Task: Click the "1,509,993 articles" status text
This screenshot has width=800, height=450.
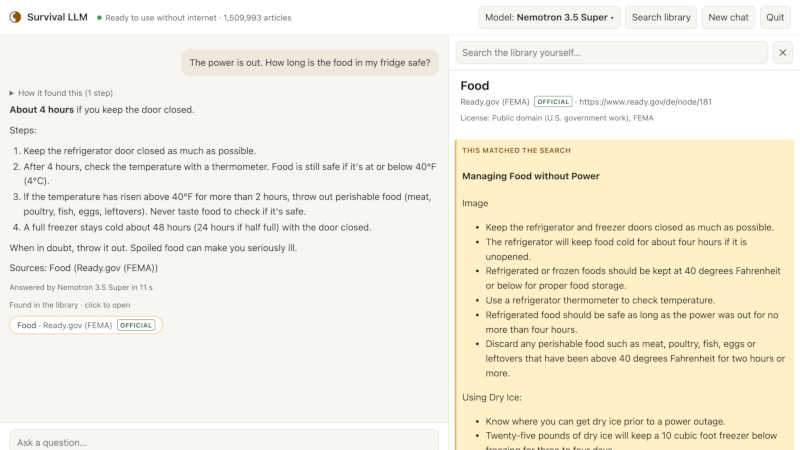Action: (x=258, y=17)
